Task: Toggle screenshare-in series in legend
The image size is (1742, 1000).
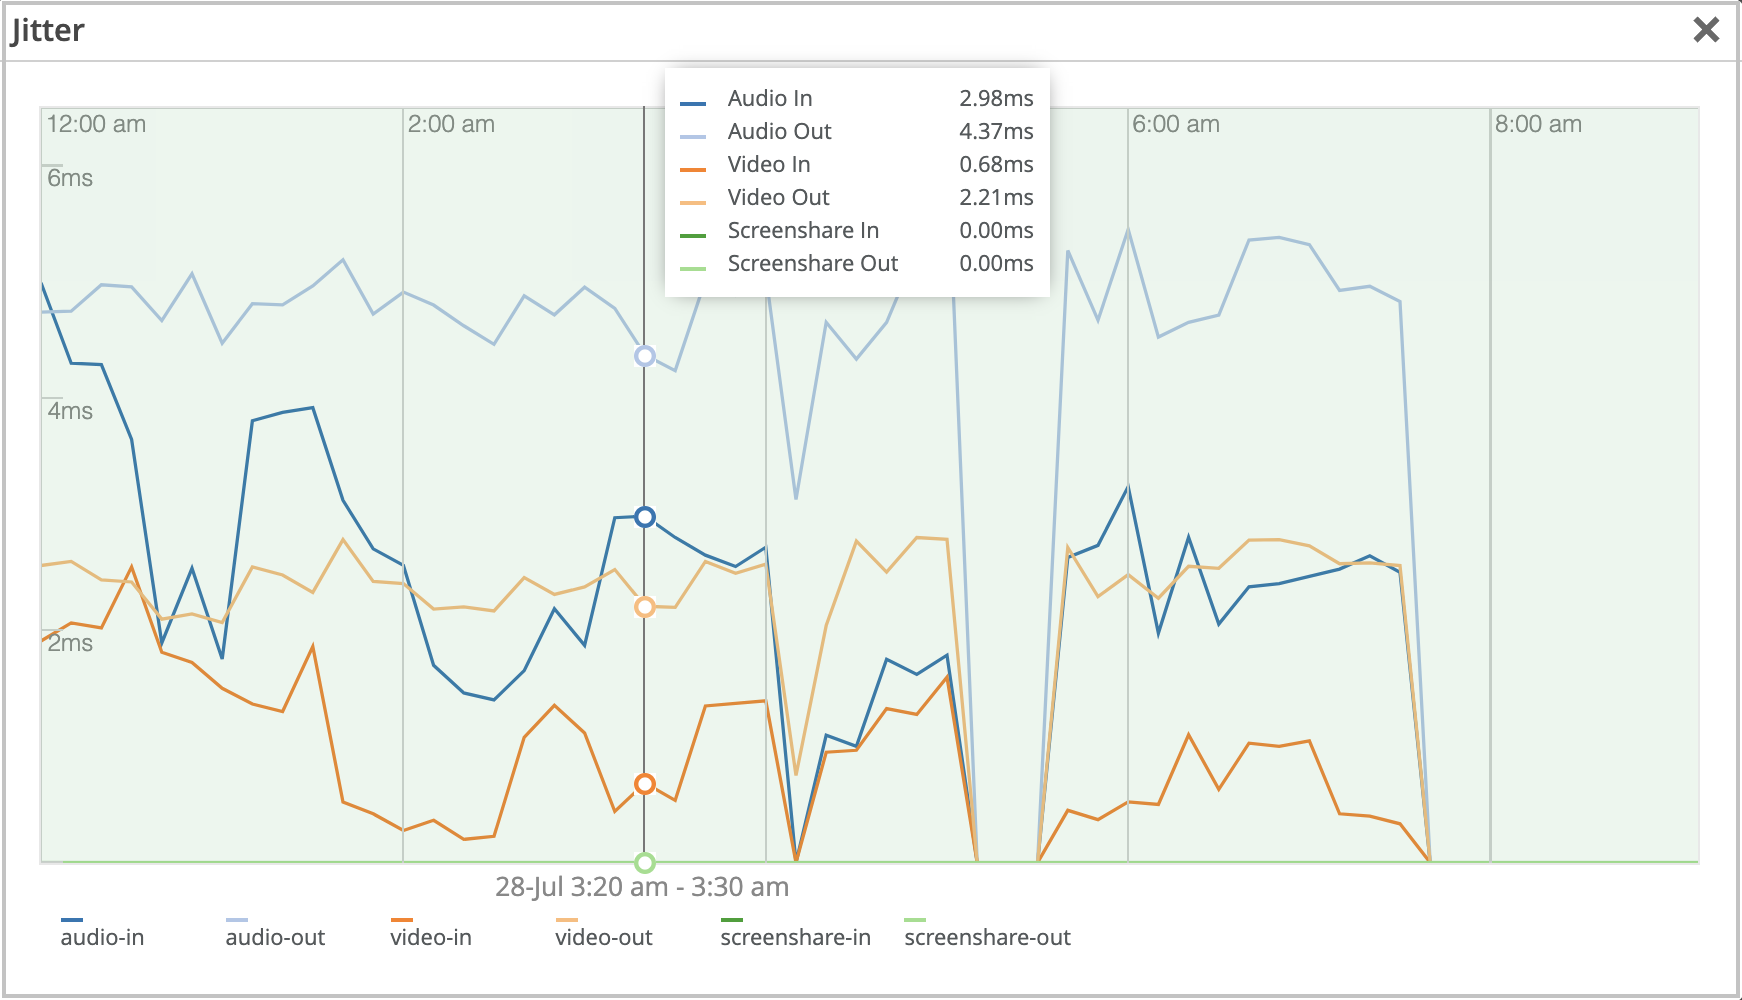Action: [795, 937]
